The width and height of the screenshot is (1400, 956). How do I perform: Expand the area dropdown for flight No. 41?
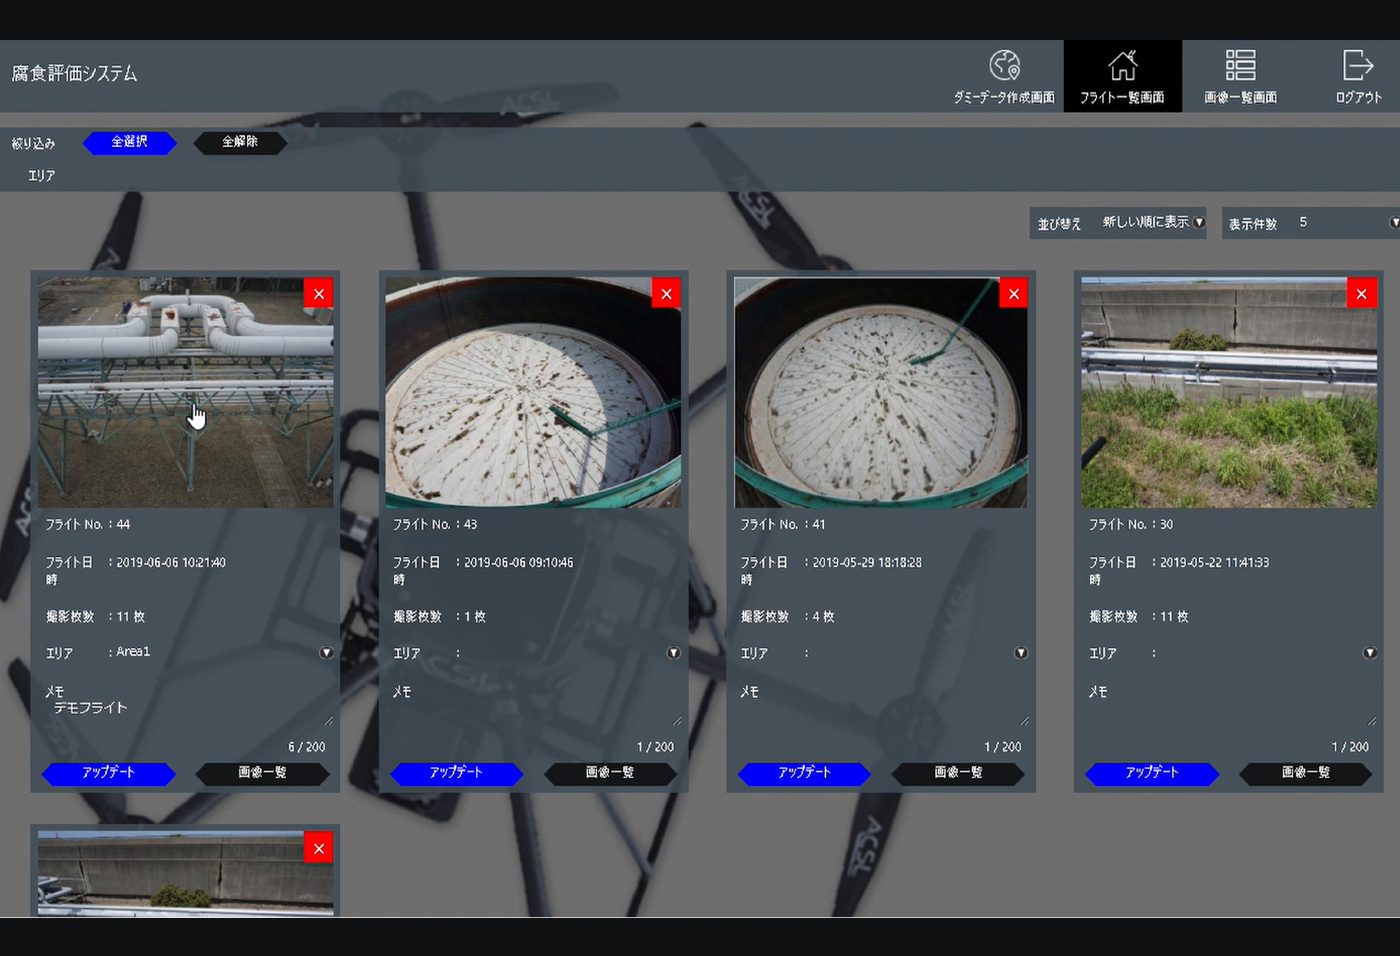point(1021,653)
